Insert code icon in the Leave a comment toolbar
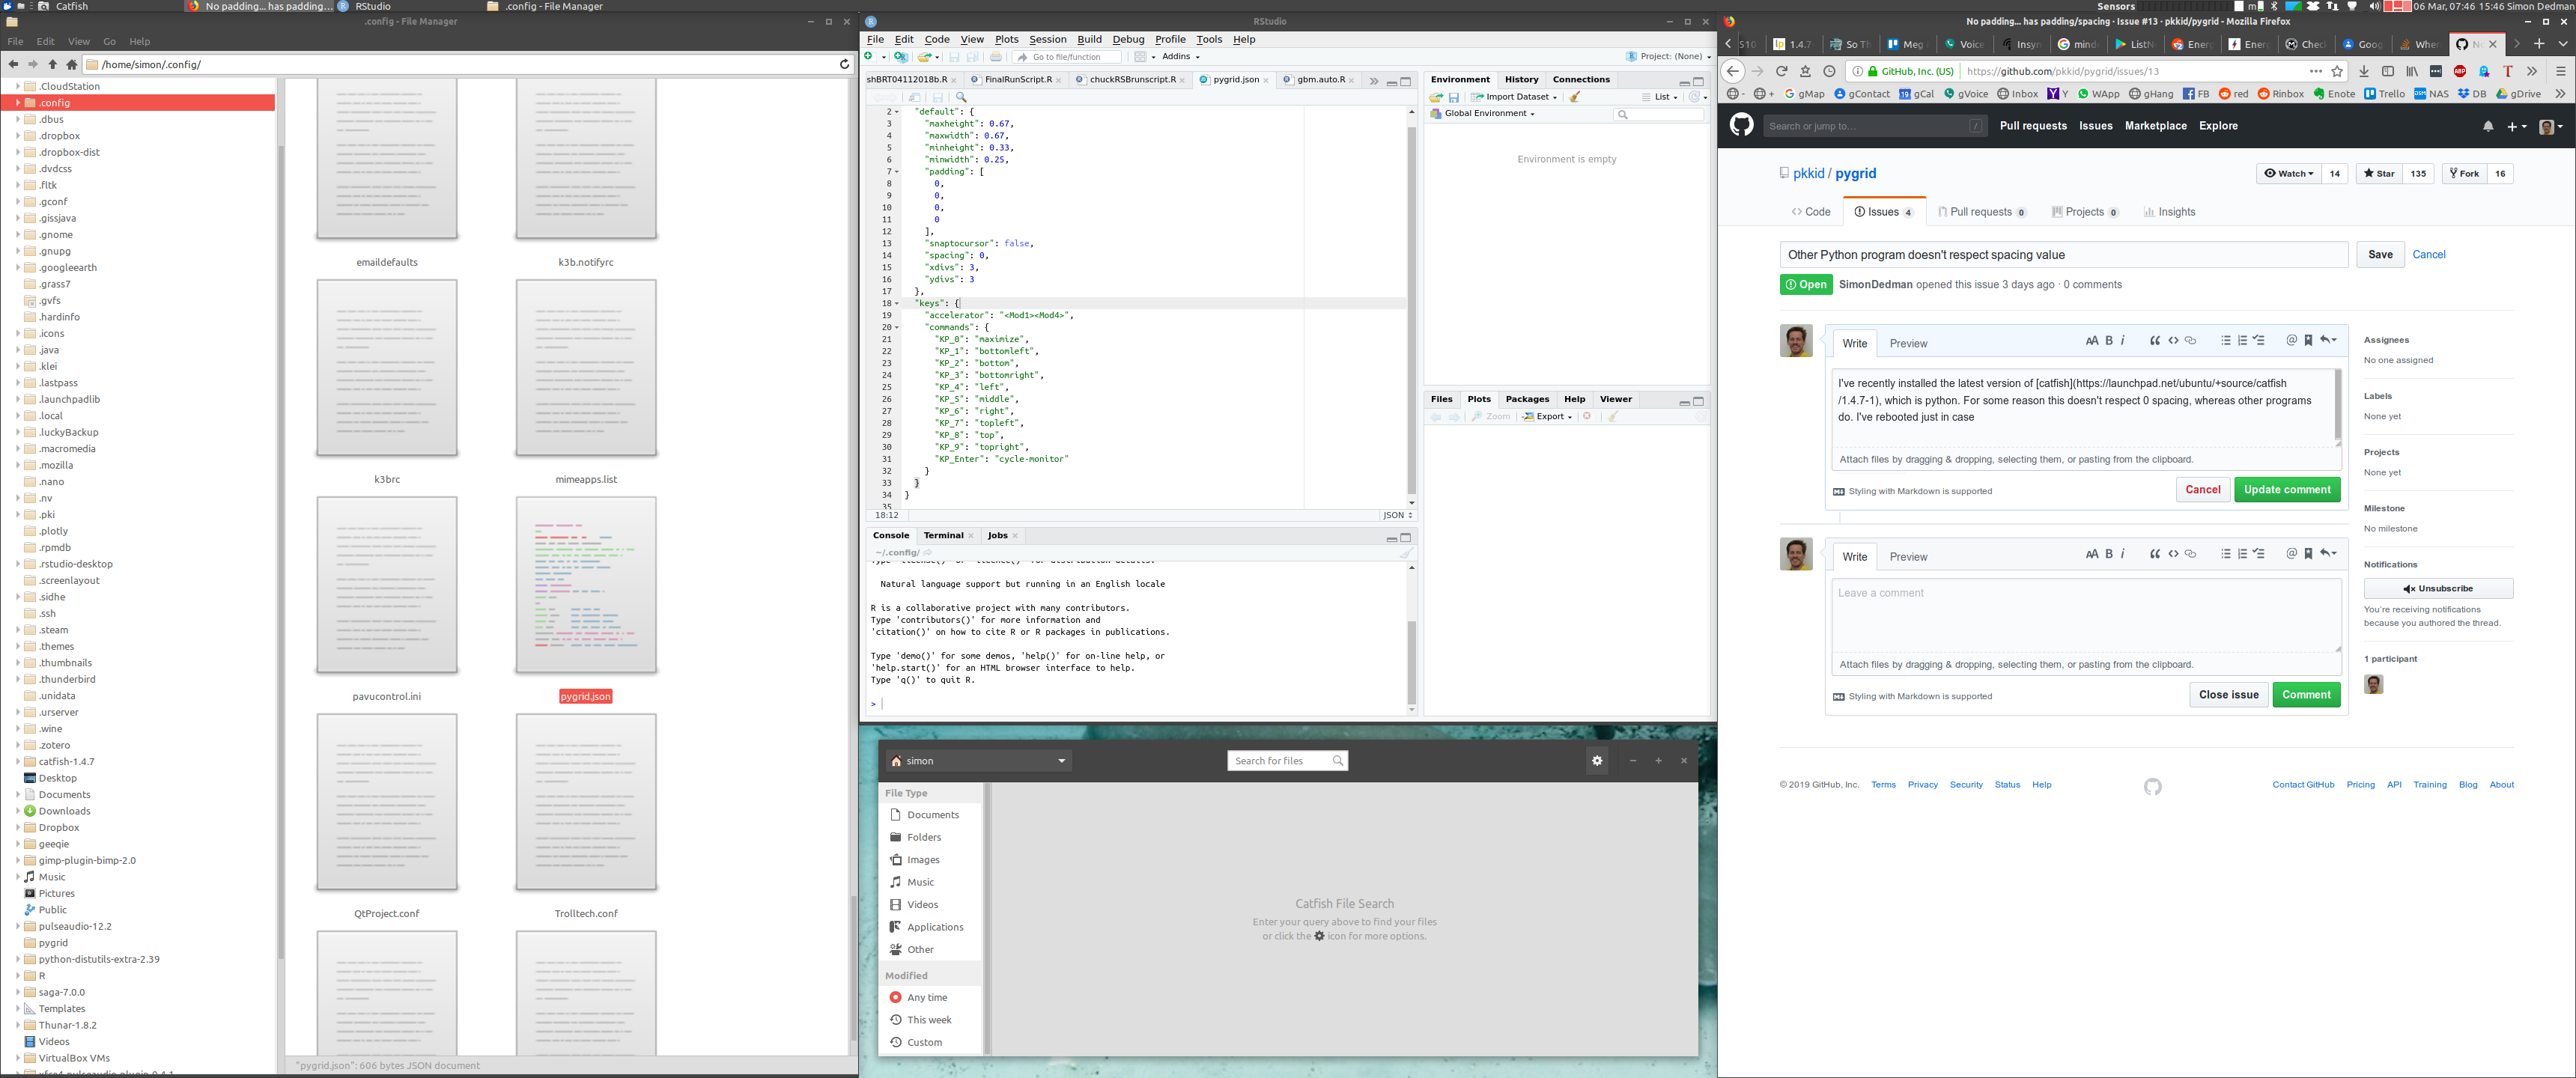 pos(2173,554)
